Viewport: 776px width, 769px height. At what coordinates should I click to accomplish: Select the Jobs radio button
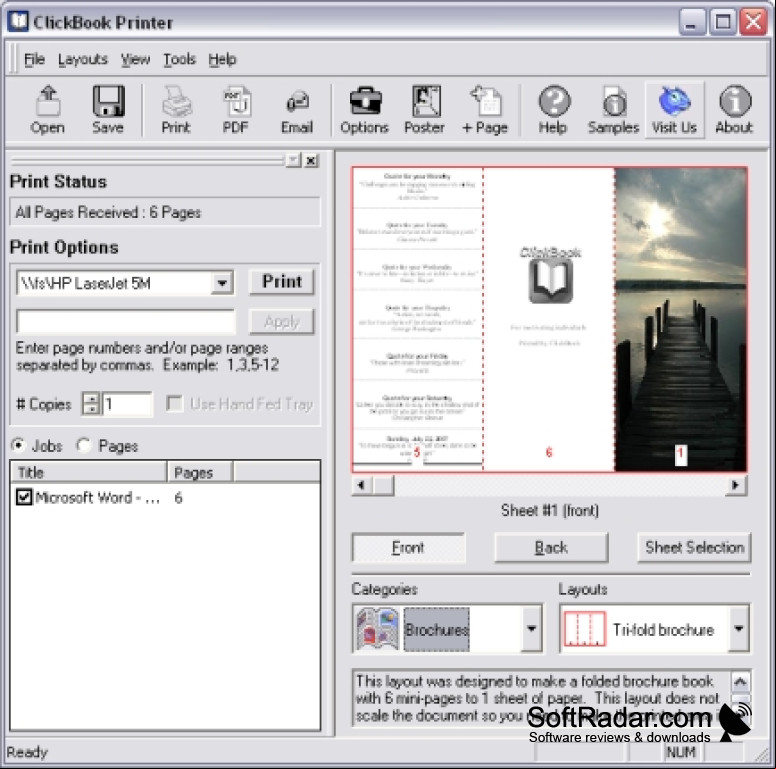(18, 445)
